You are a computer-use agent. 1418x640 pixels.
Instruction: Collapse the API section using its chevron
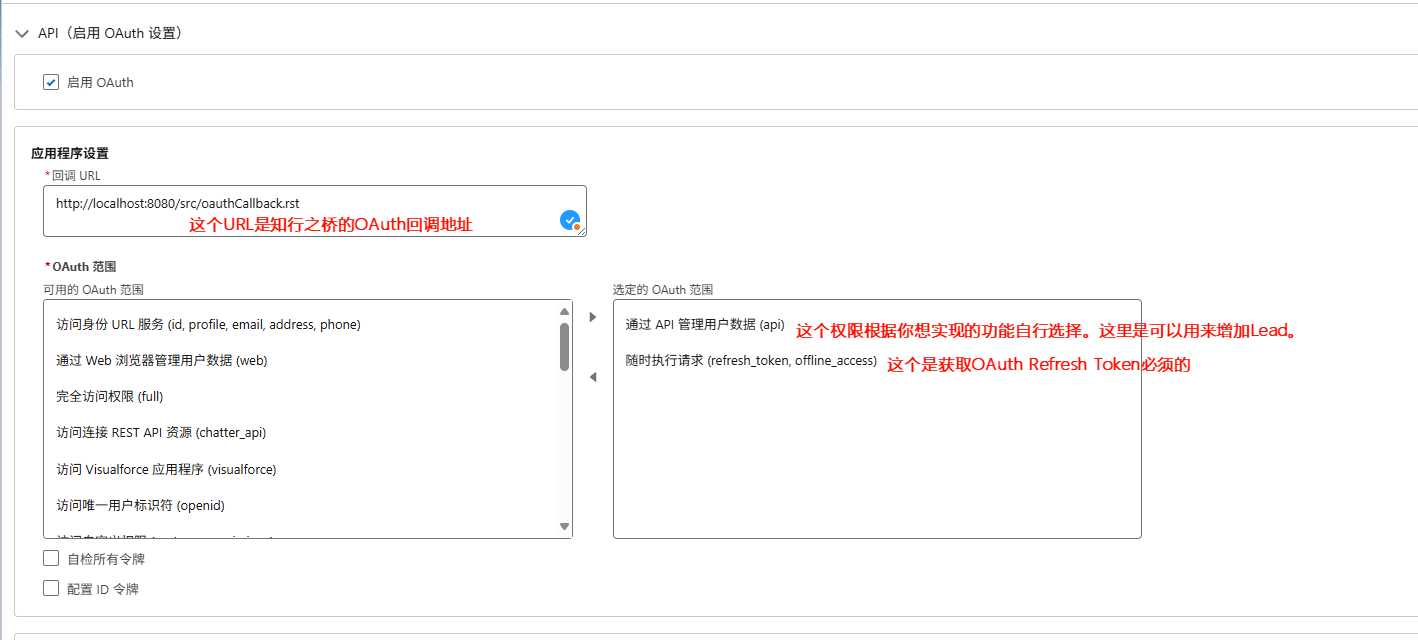(x=22, y=33)
